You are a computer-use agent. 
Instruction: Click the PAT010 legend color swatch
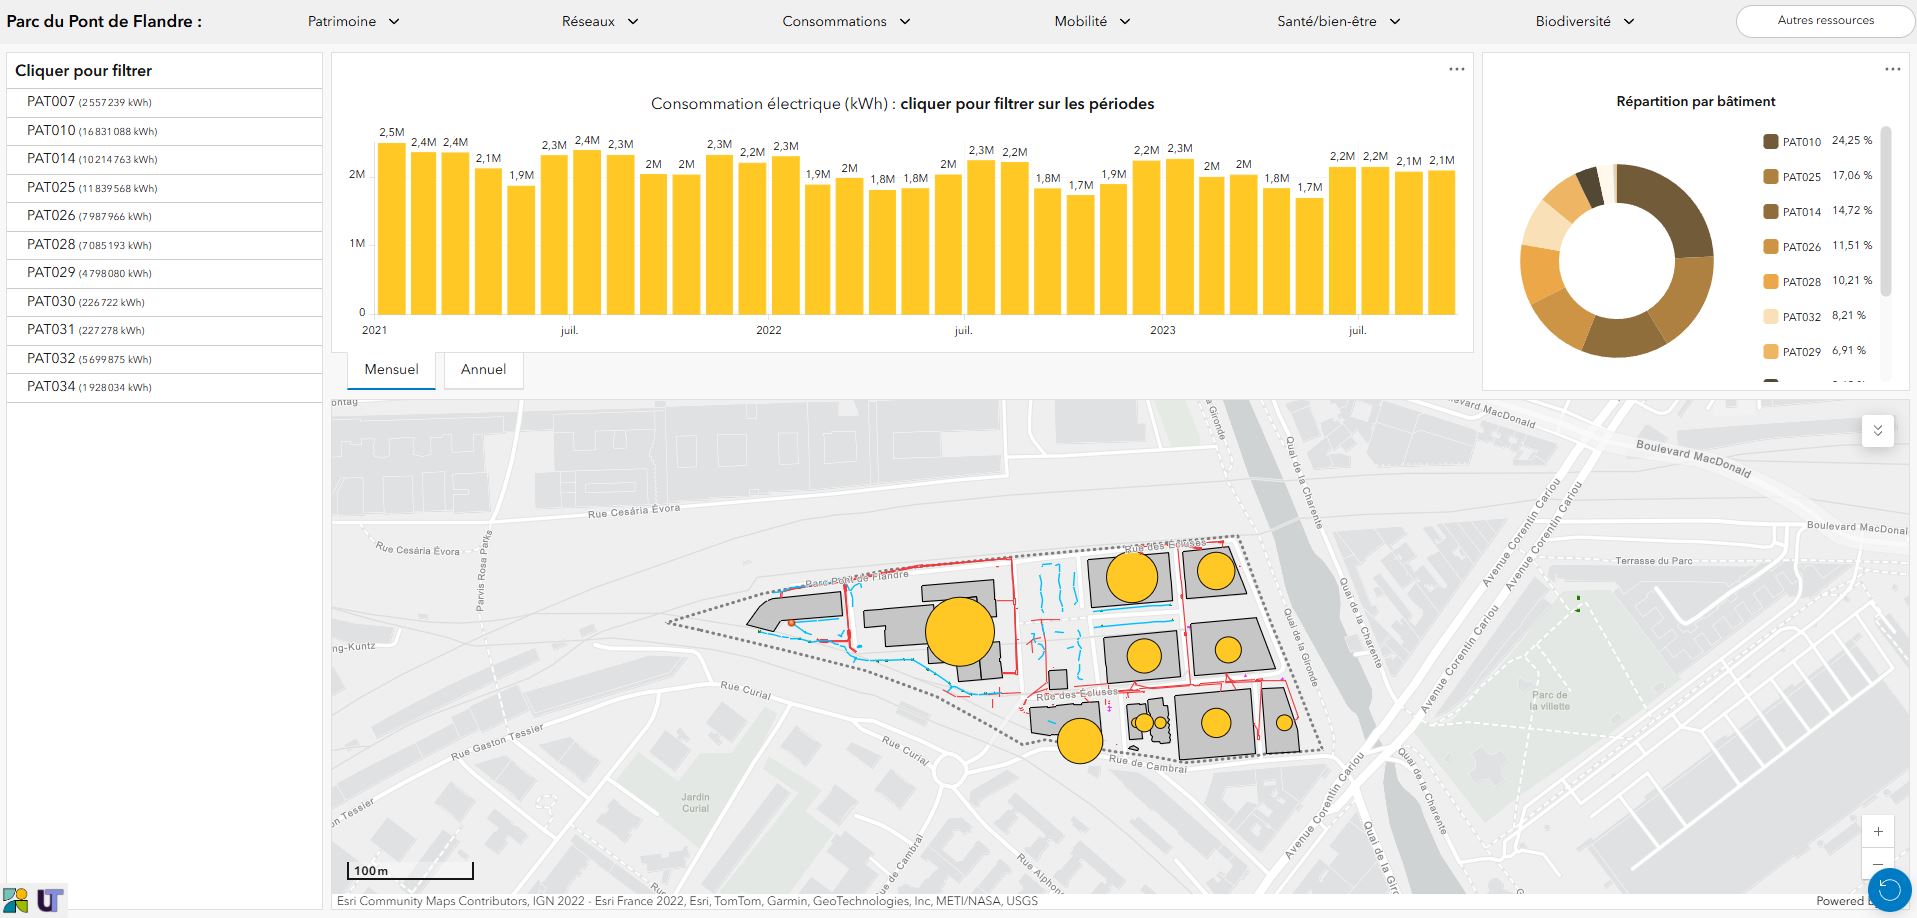[x=1770, y=142]
